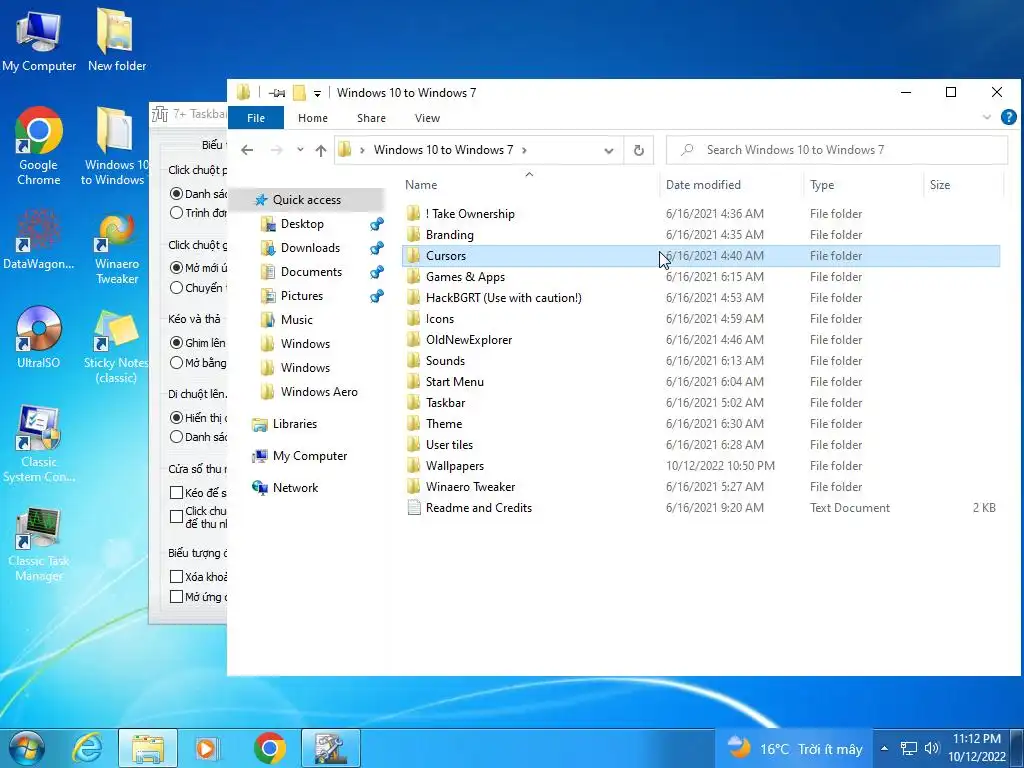Sort by the Type column header
The height and width of the screenshot is (768, 1024).
864,185
